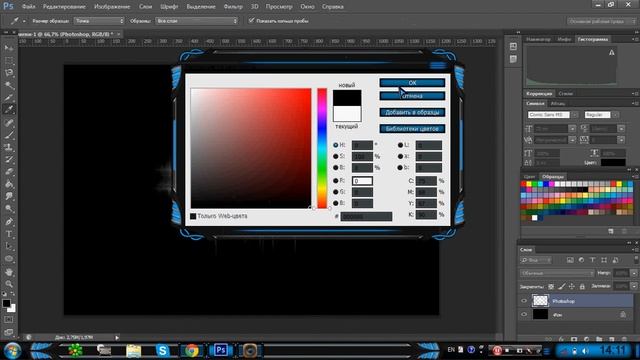
Task: Open the Окно menu
Action: (307, 7)
